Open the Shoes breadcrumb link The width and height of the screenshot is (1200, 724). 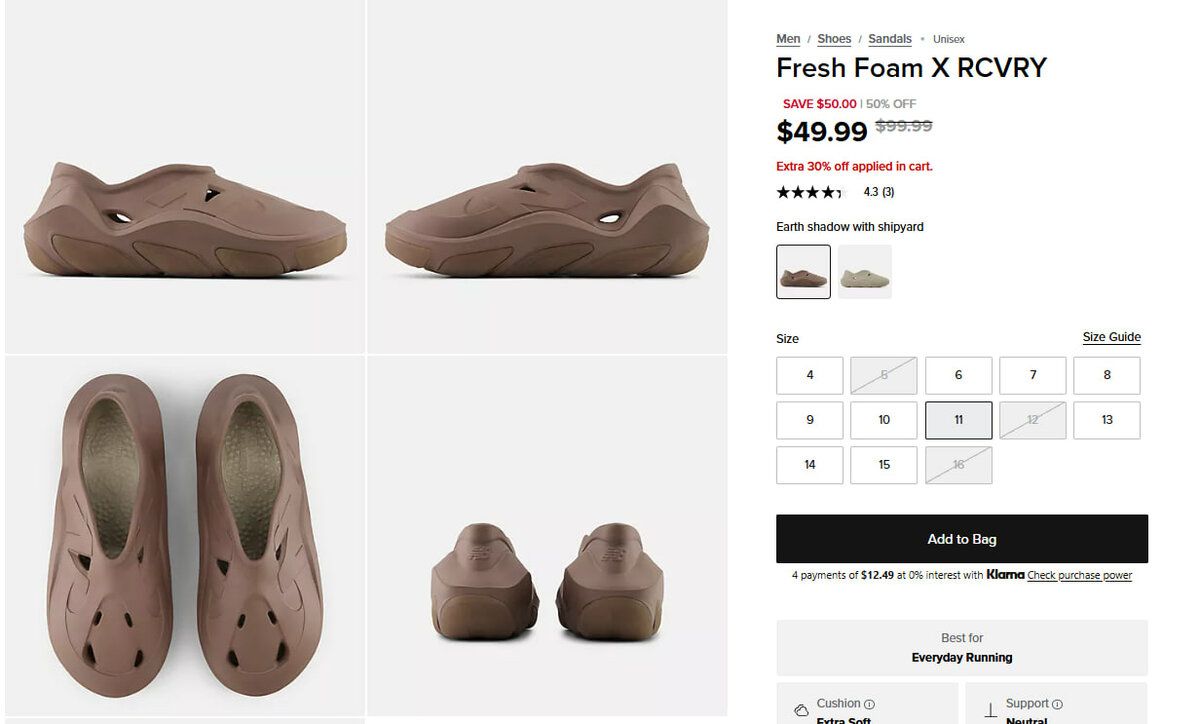coord(834,39)
